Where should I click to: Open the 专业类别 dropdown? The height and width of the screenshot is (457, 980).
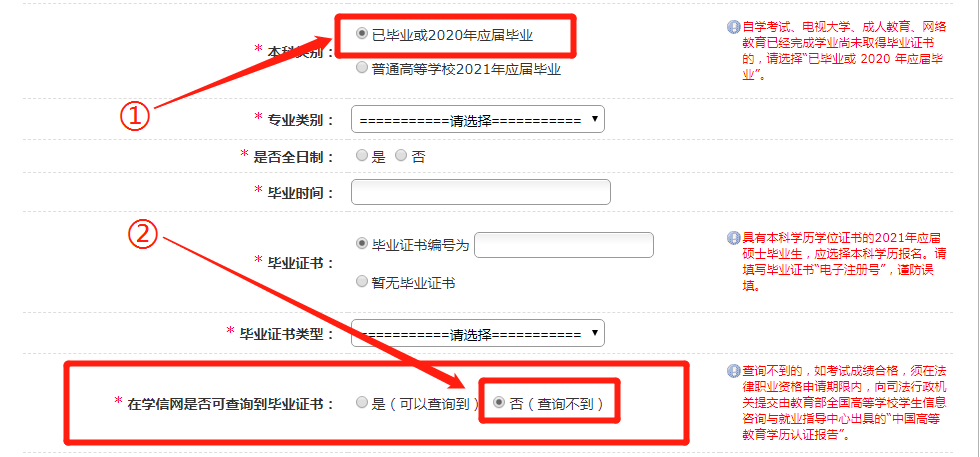[x=478, y=119]
